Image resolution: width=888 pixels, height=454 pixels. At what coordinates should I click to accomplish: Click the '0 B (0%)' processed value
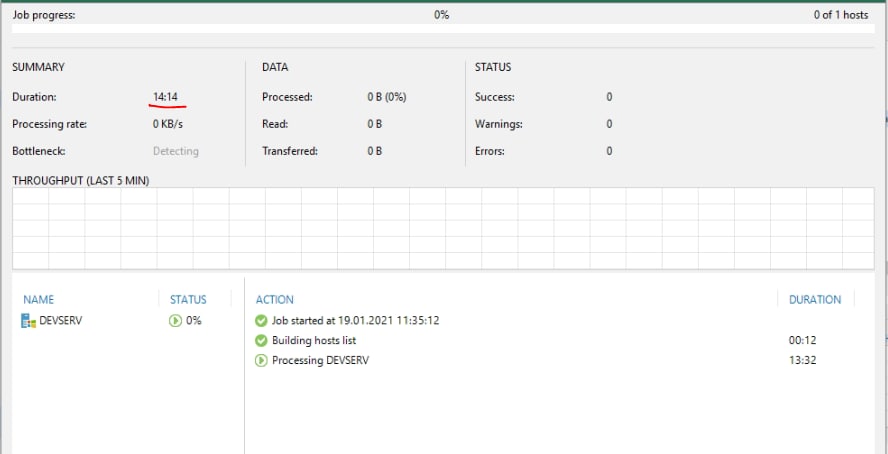coord(387,97)
